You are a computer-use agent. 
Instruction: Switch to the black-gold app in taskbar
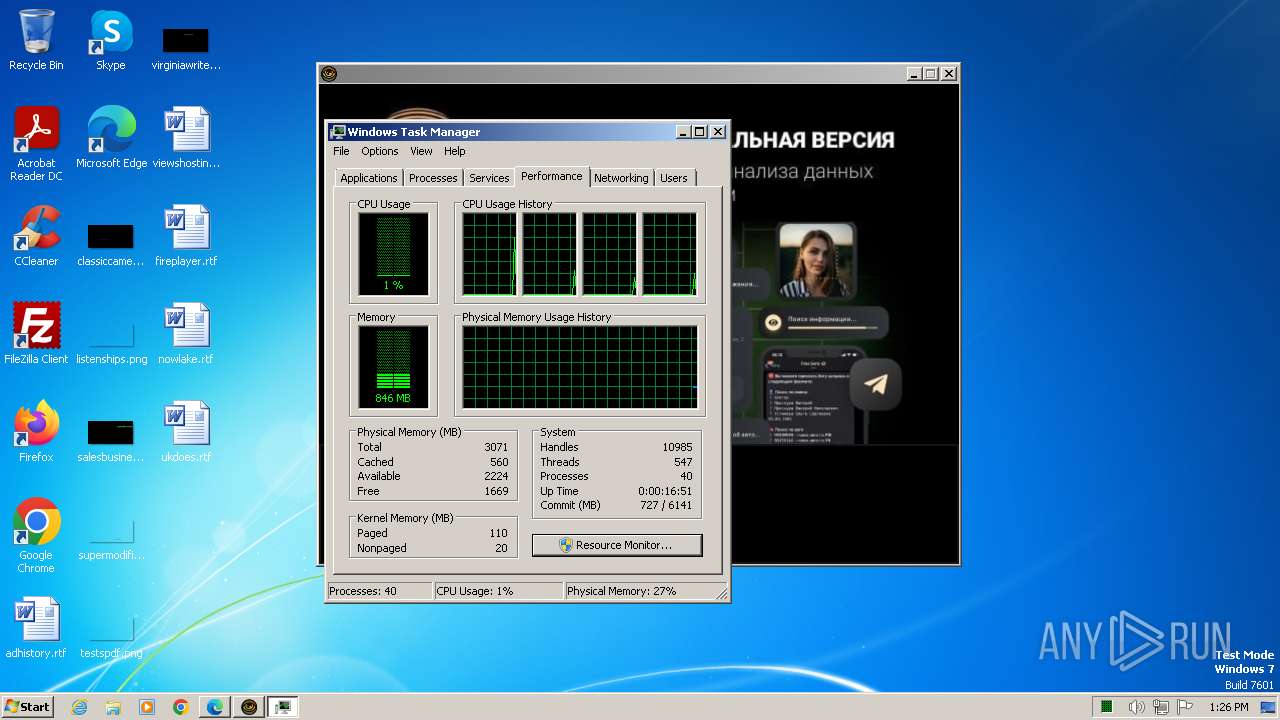pos(249,707)
